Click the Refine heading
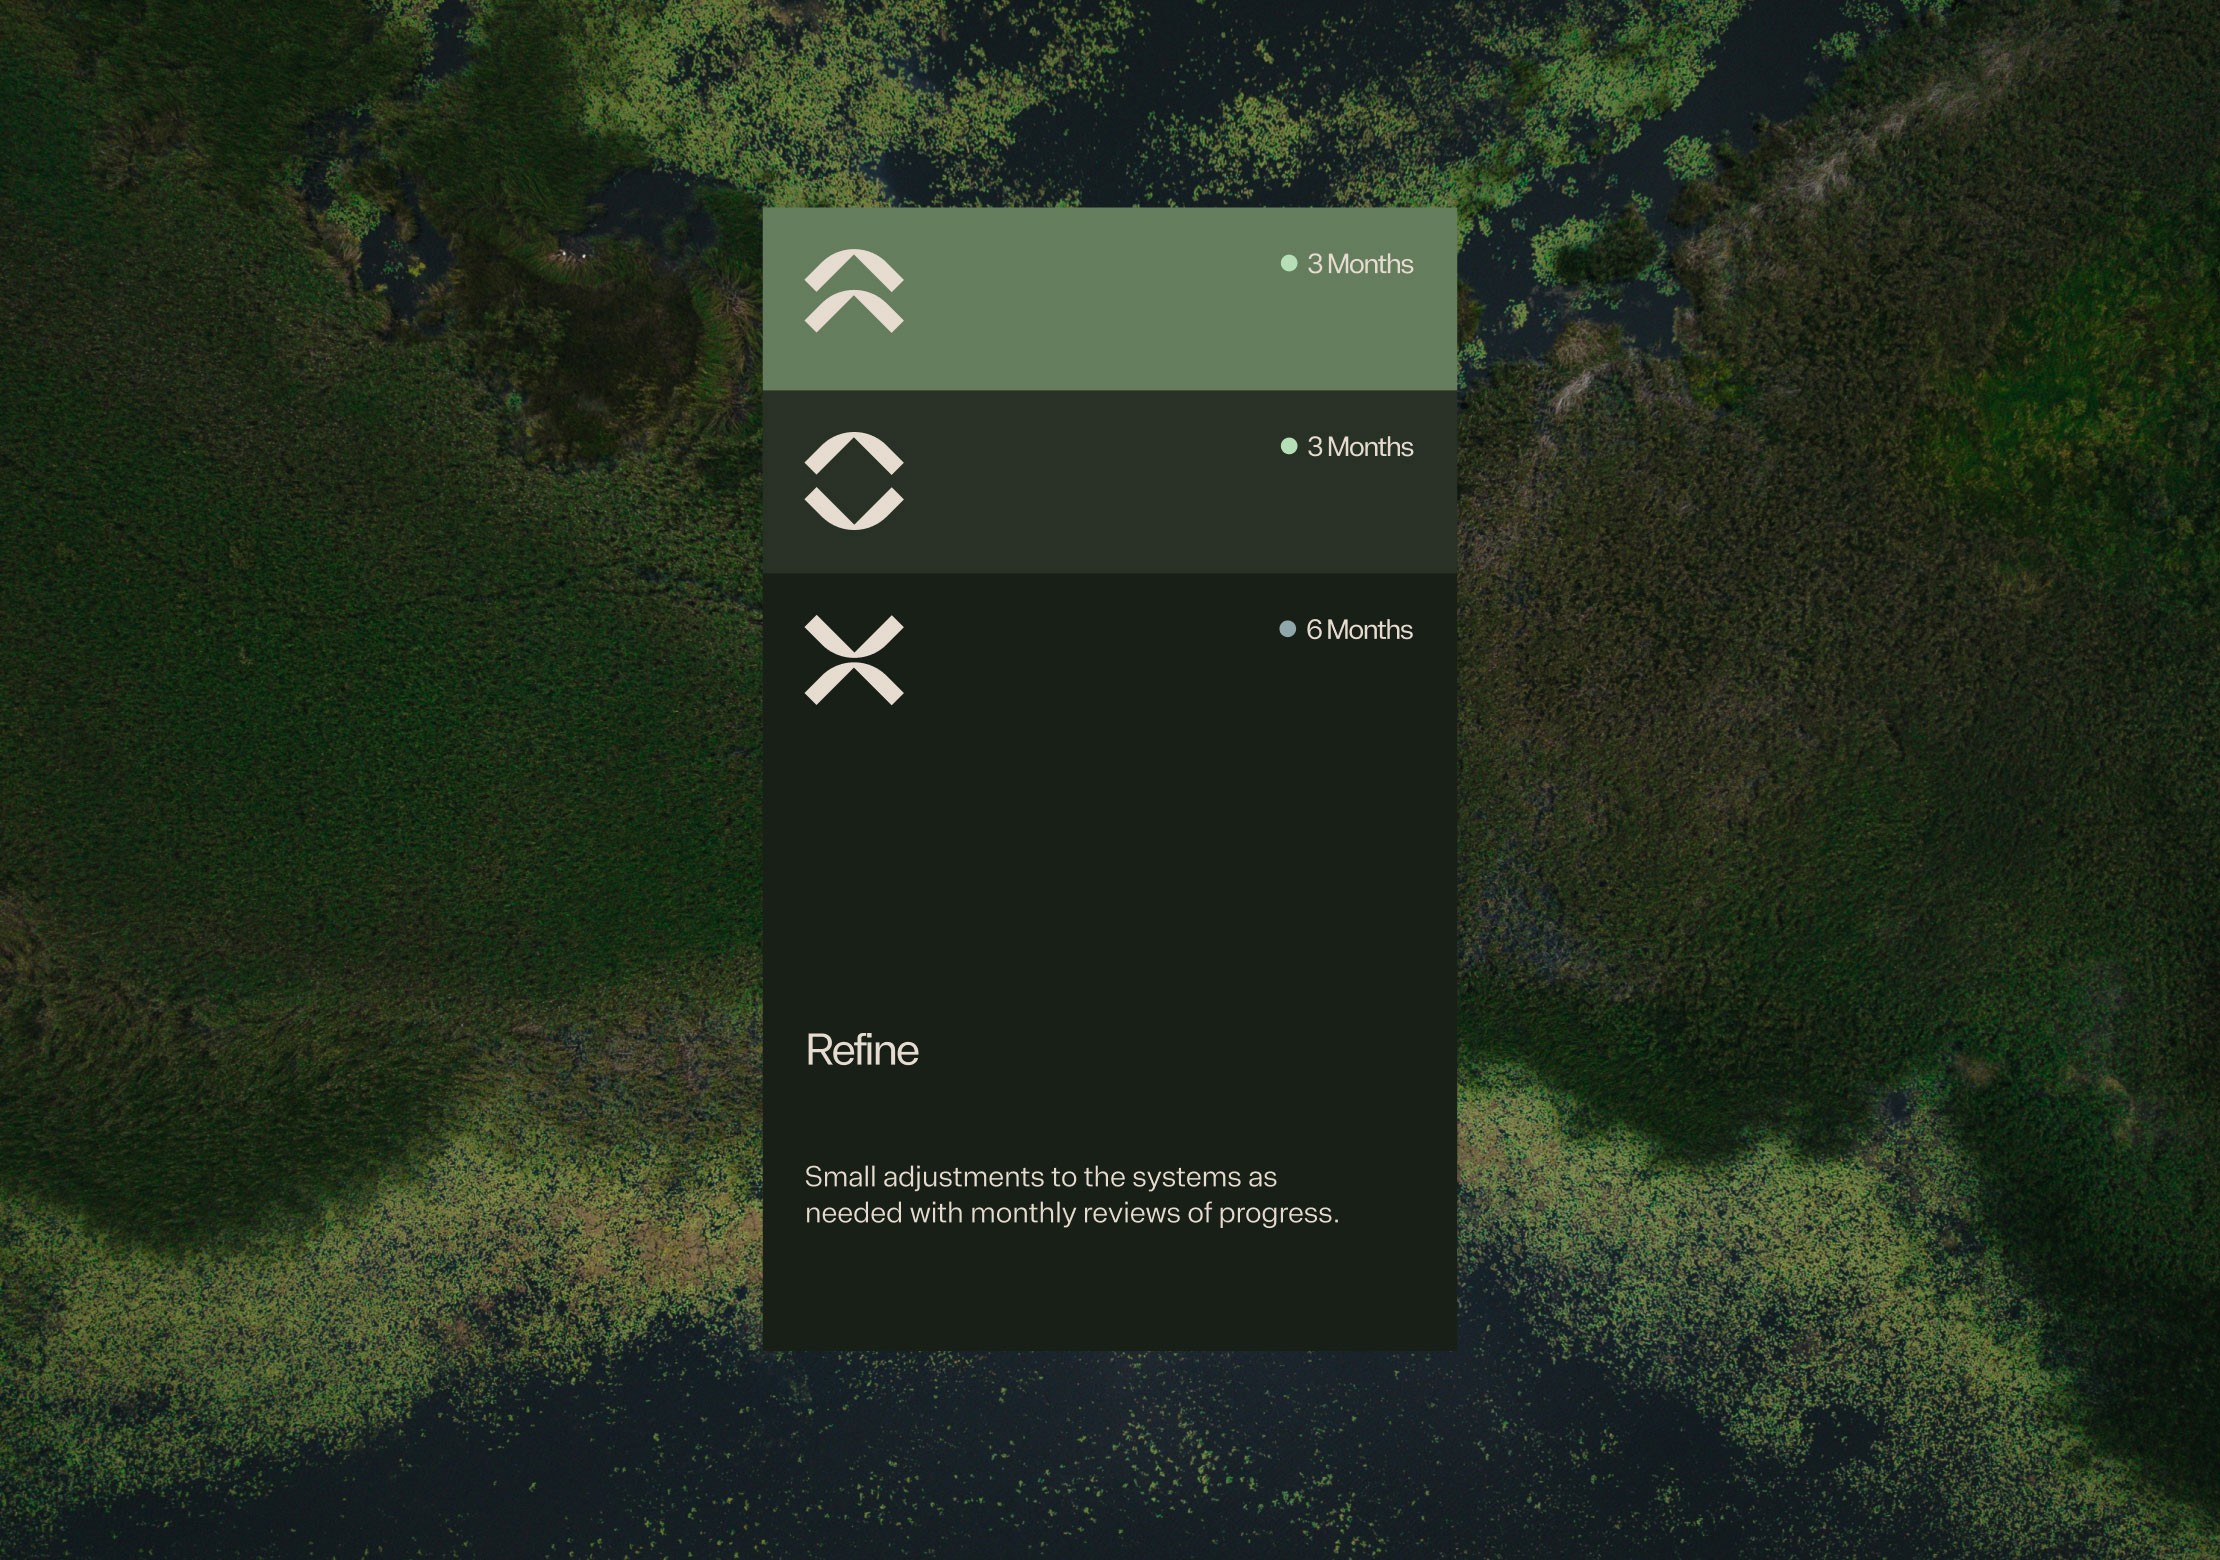This screenshot has width=2220, height=1560. (862, 1050)
